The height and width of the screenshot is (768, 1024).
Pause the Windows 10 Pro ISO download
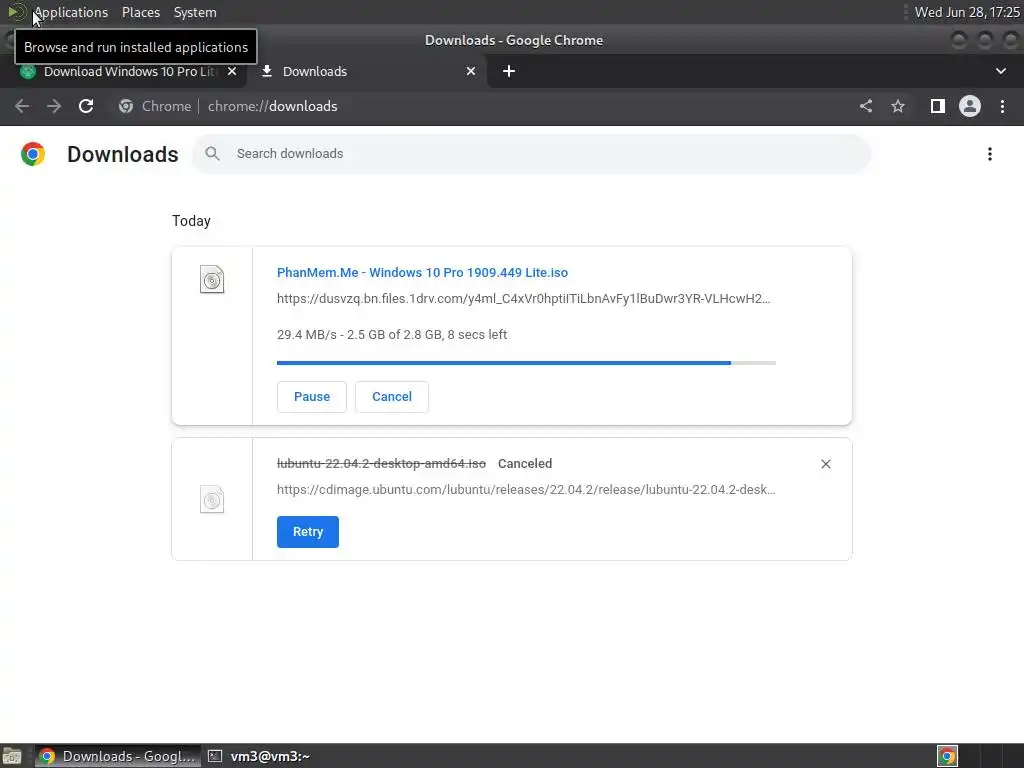[312, 397]
